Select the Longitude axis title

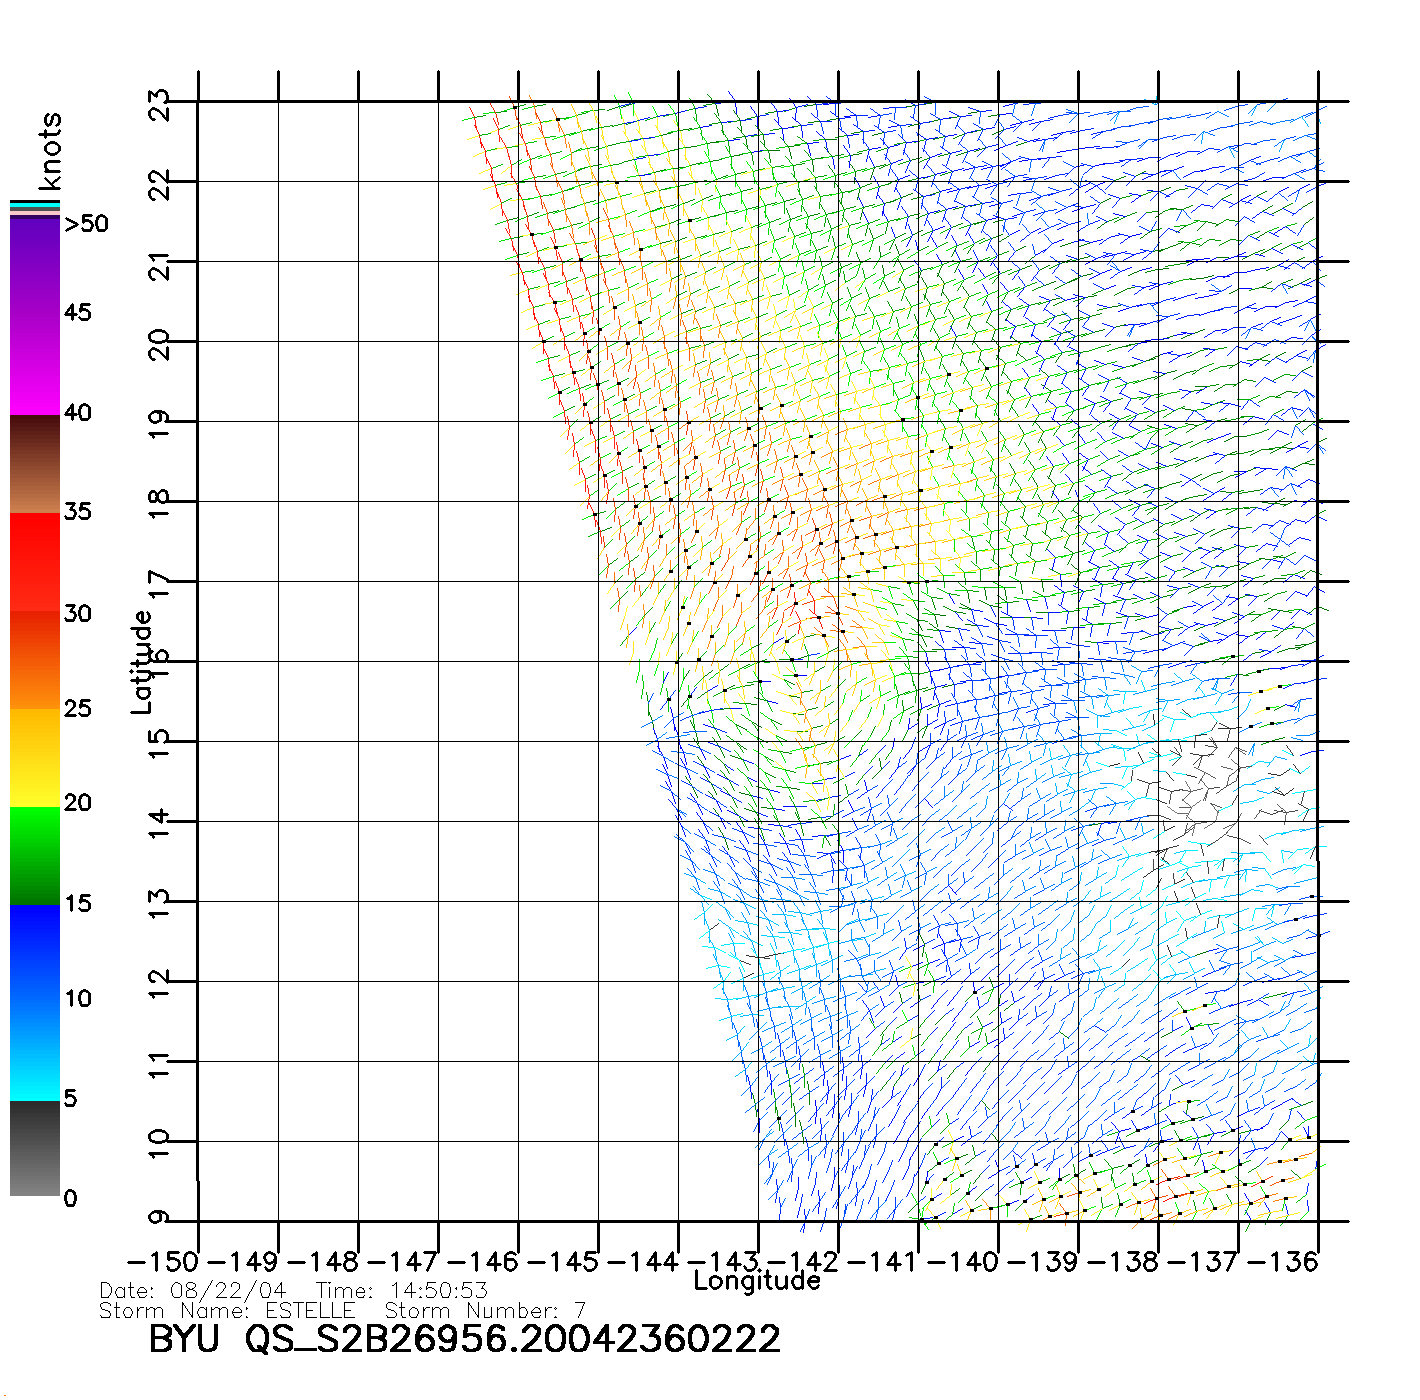point(757,1281)
